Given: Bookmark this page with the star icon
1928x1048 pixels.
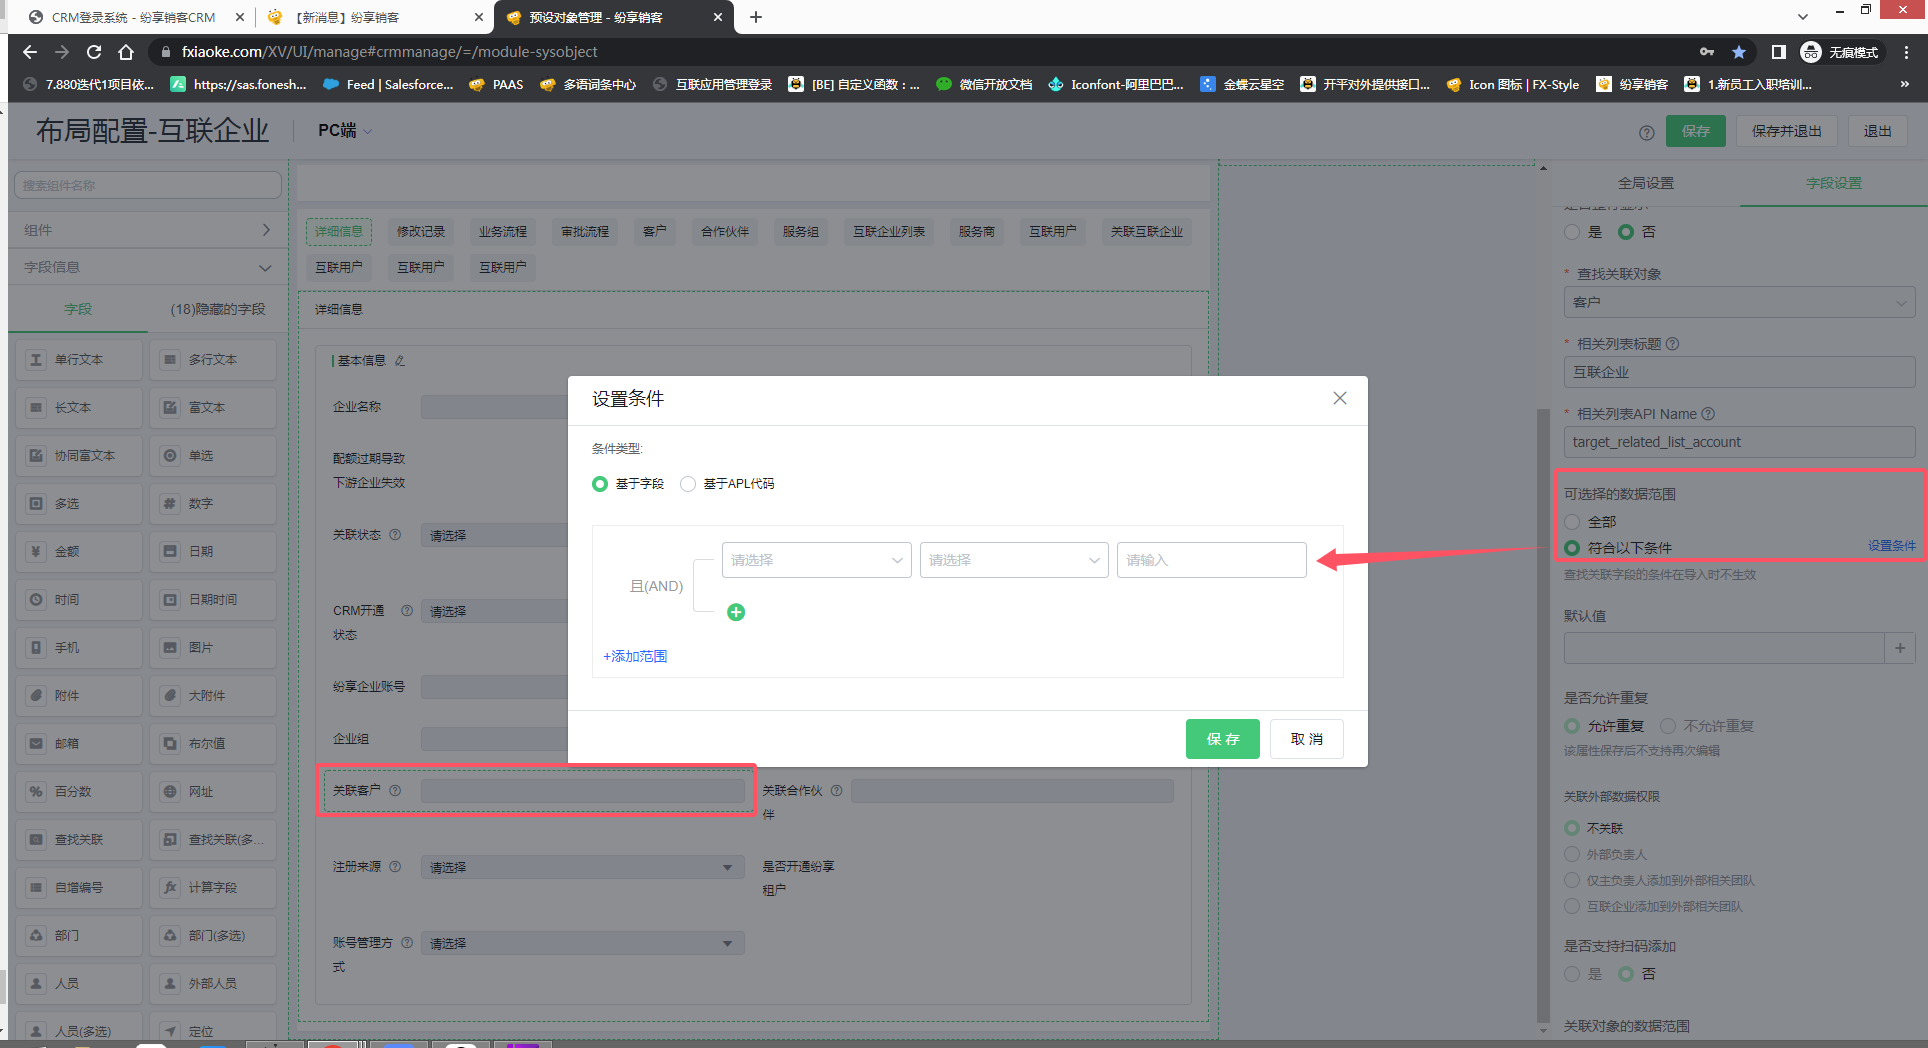Looking at the screenshot, I should coord(1739,52).
